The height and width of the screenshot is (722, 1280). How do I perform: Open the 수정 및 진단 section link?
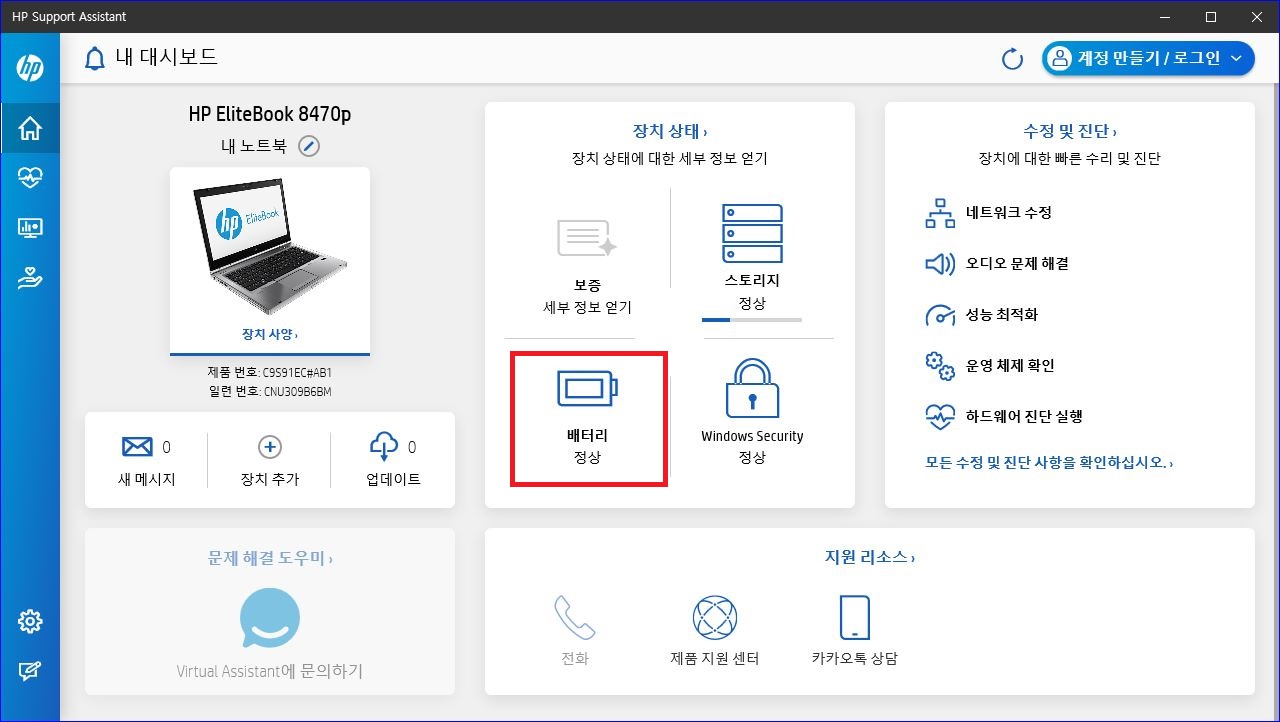click(x=1070, y=131)
